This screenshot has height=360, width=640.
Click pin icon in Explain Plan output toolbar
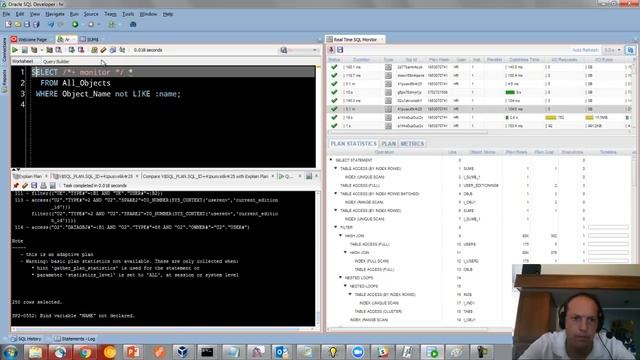tap(16, 185)
